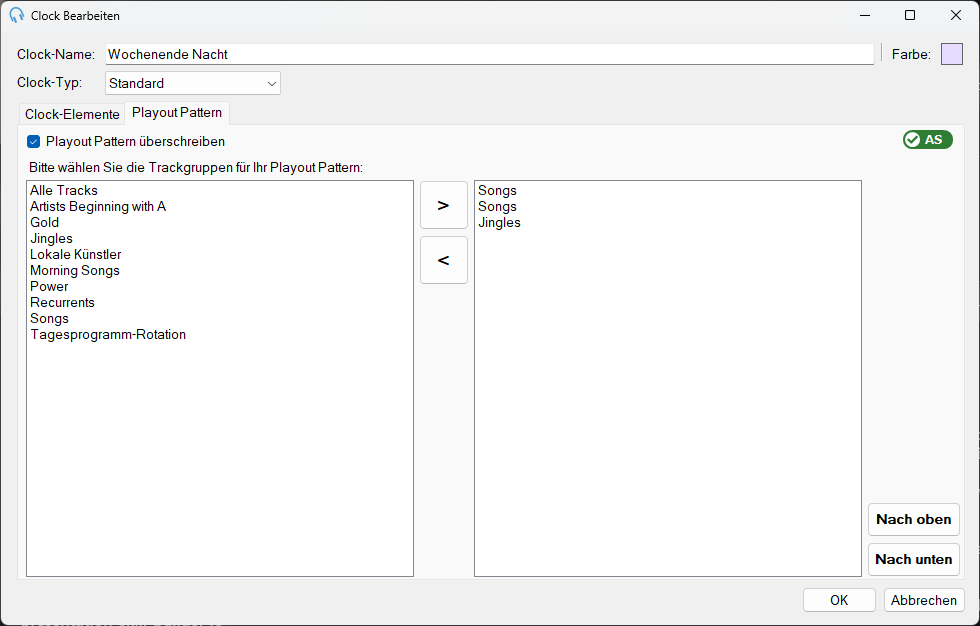980x626 pixels.
Task: Close the Clock Bearbeiten dialog
Action: point(956,15)
